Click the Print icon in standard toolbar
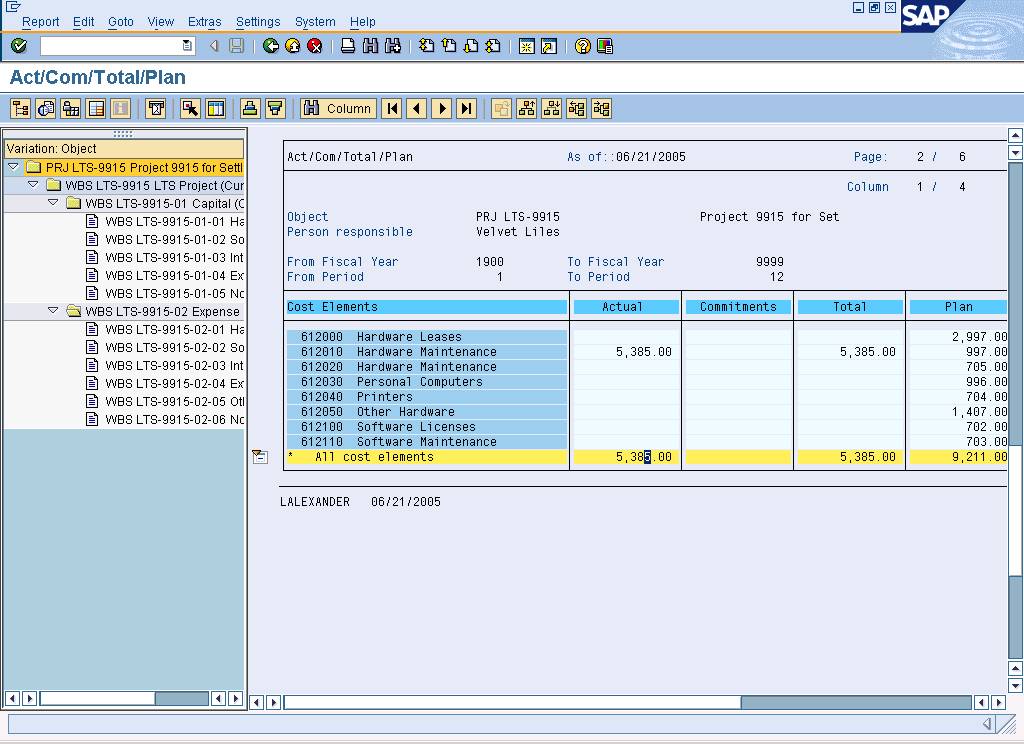 point(348,46)
